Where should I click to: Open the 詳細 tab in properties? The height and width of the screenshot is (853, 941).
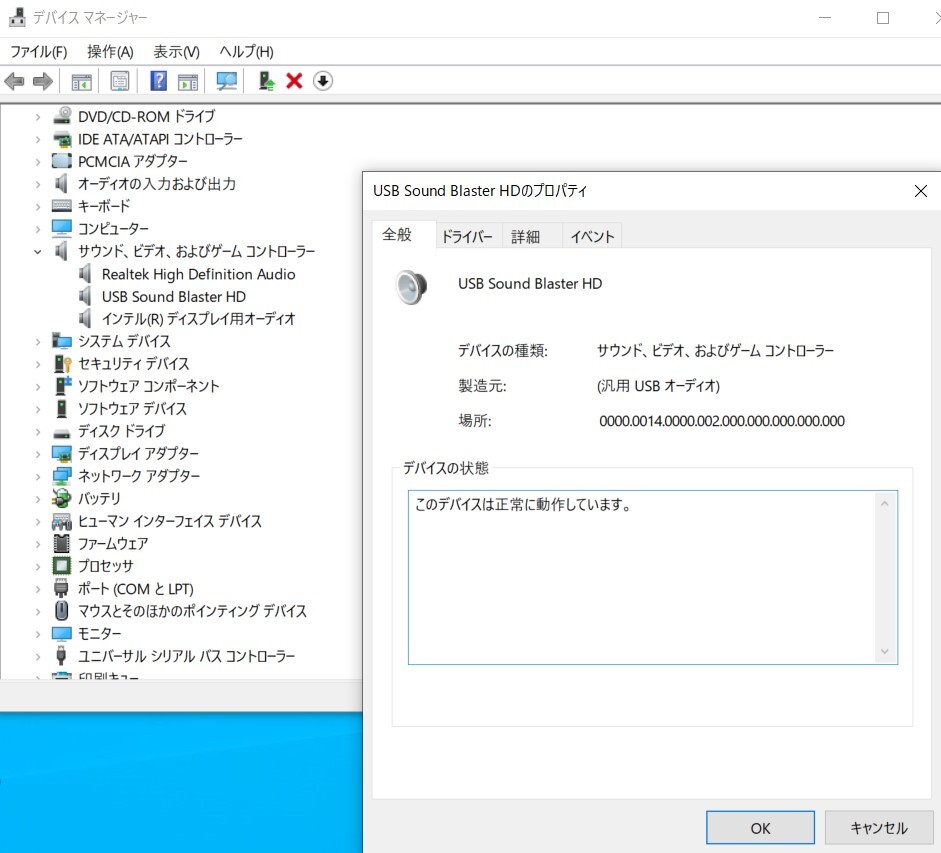click(525, 237)
